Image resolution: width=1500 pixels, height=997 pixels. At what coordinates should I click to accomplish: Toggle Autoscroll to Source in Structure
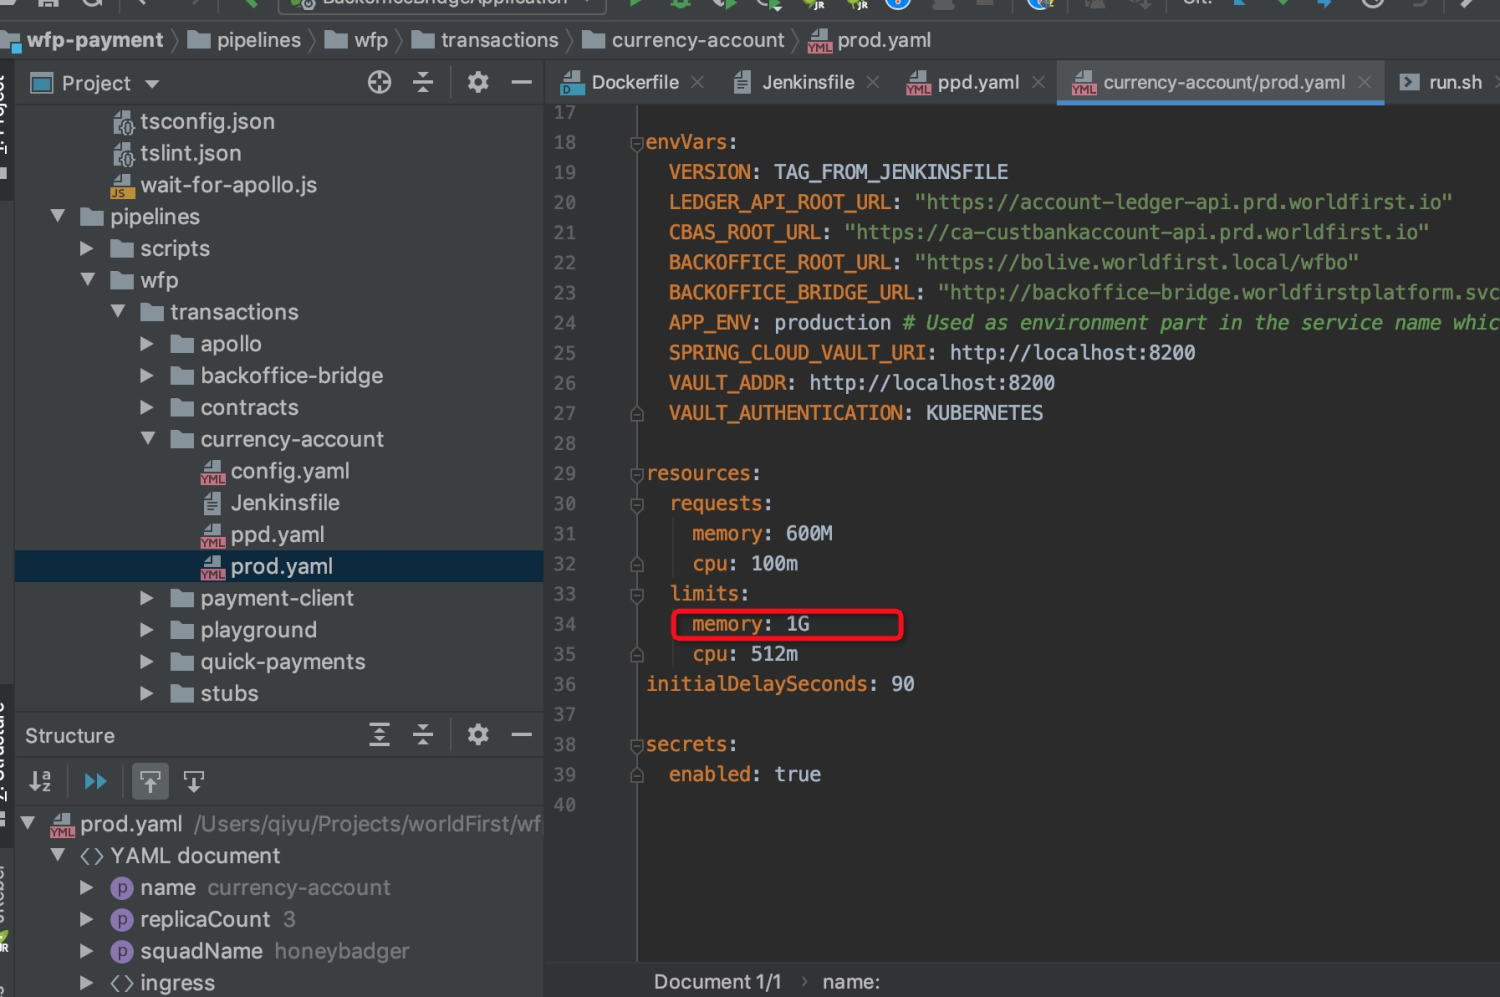click(150, 781)
